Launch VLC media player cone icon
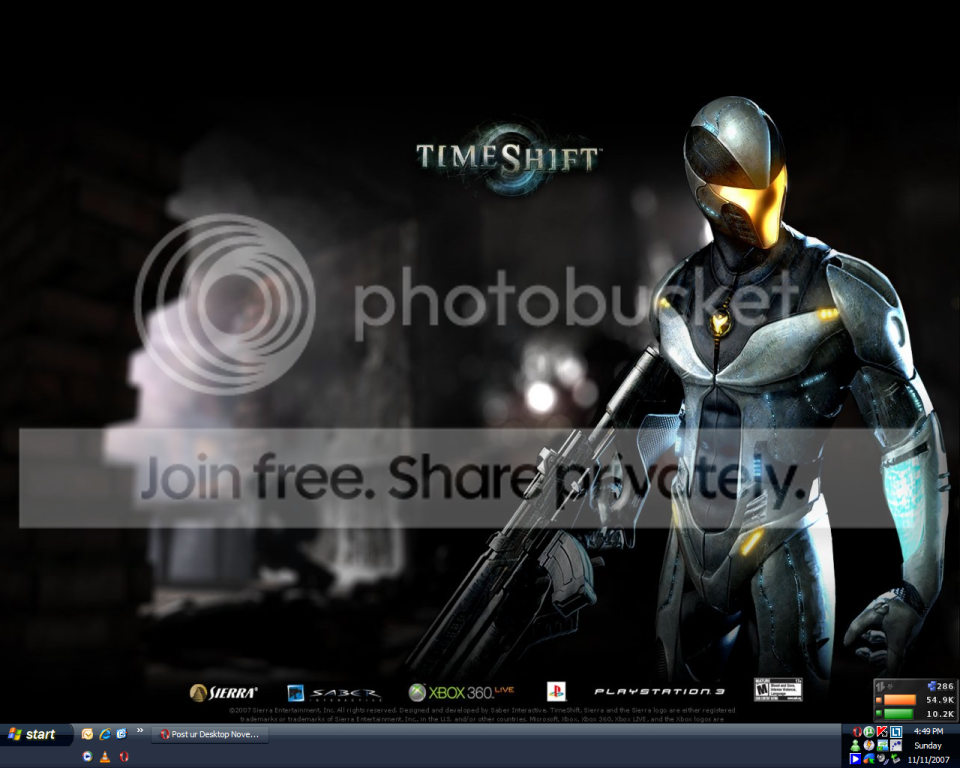This screenshot has width=960, height=768. (105, 756)
